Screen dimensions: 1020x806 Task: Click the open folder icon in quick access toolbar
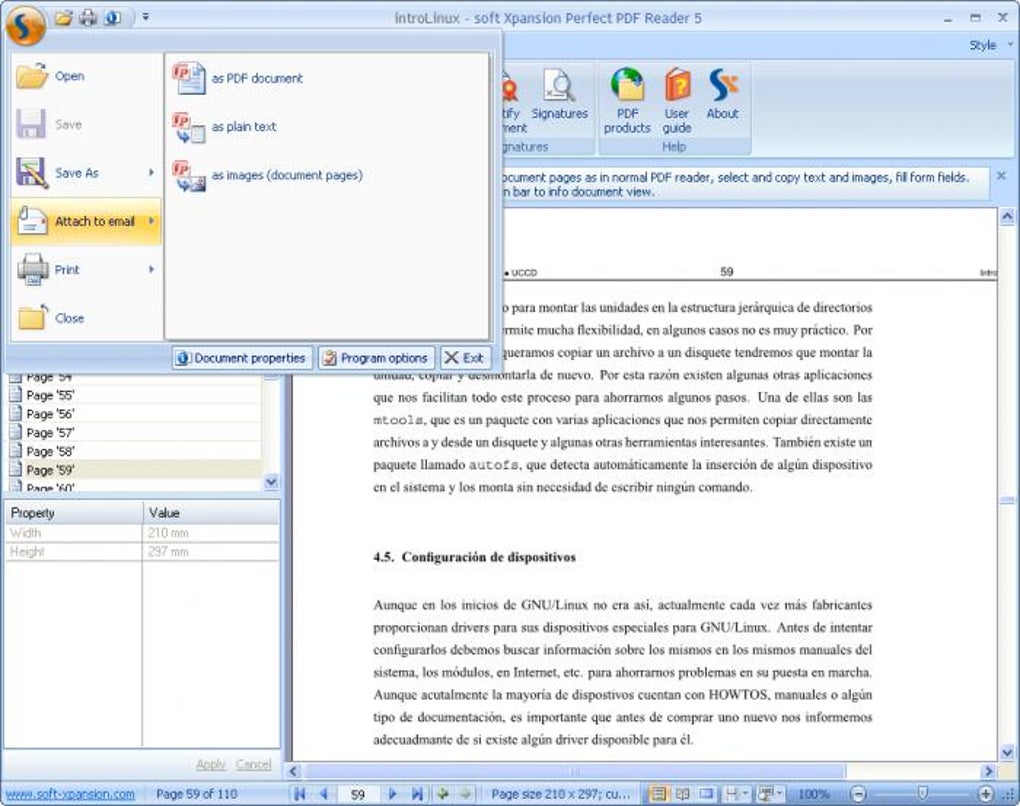click(64, 18)
